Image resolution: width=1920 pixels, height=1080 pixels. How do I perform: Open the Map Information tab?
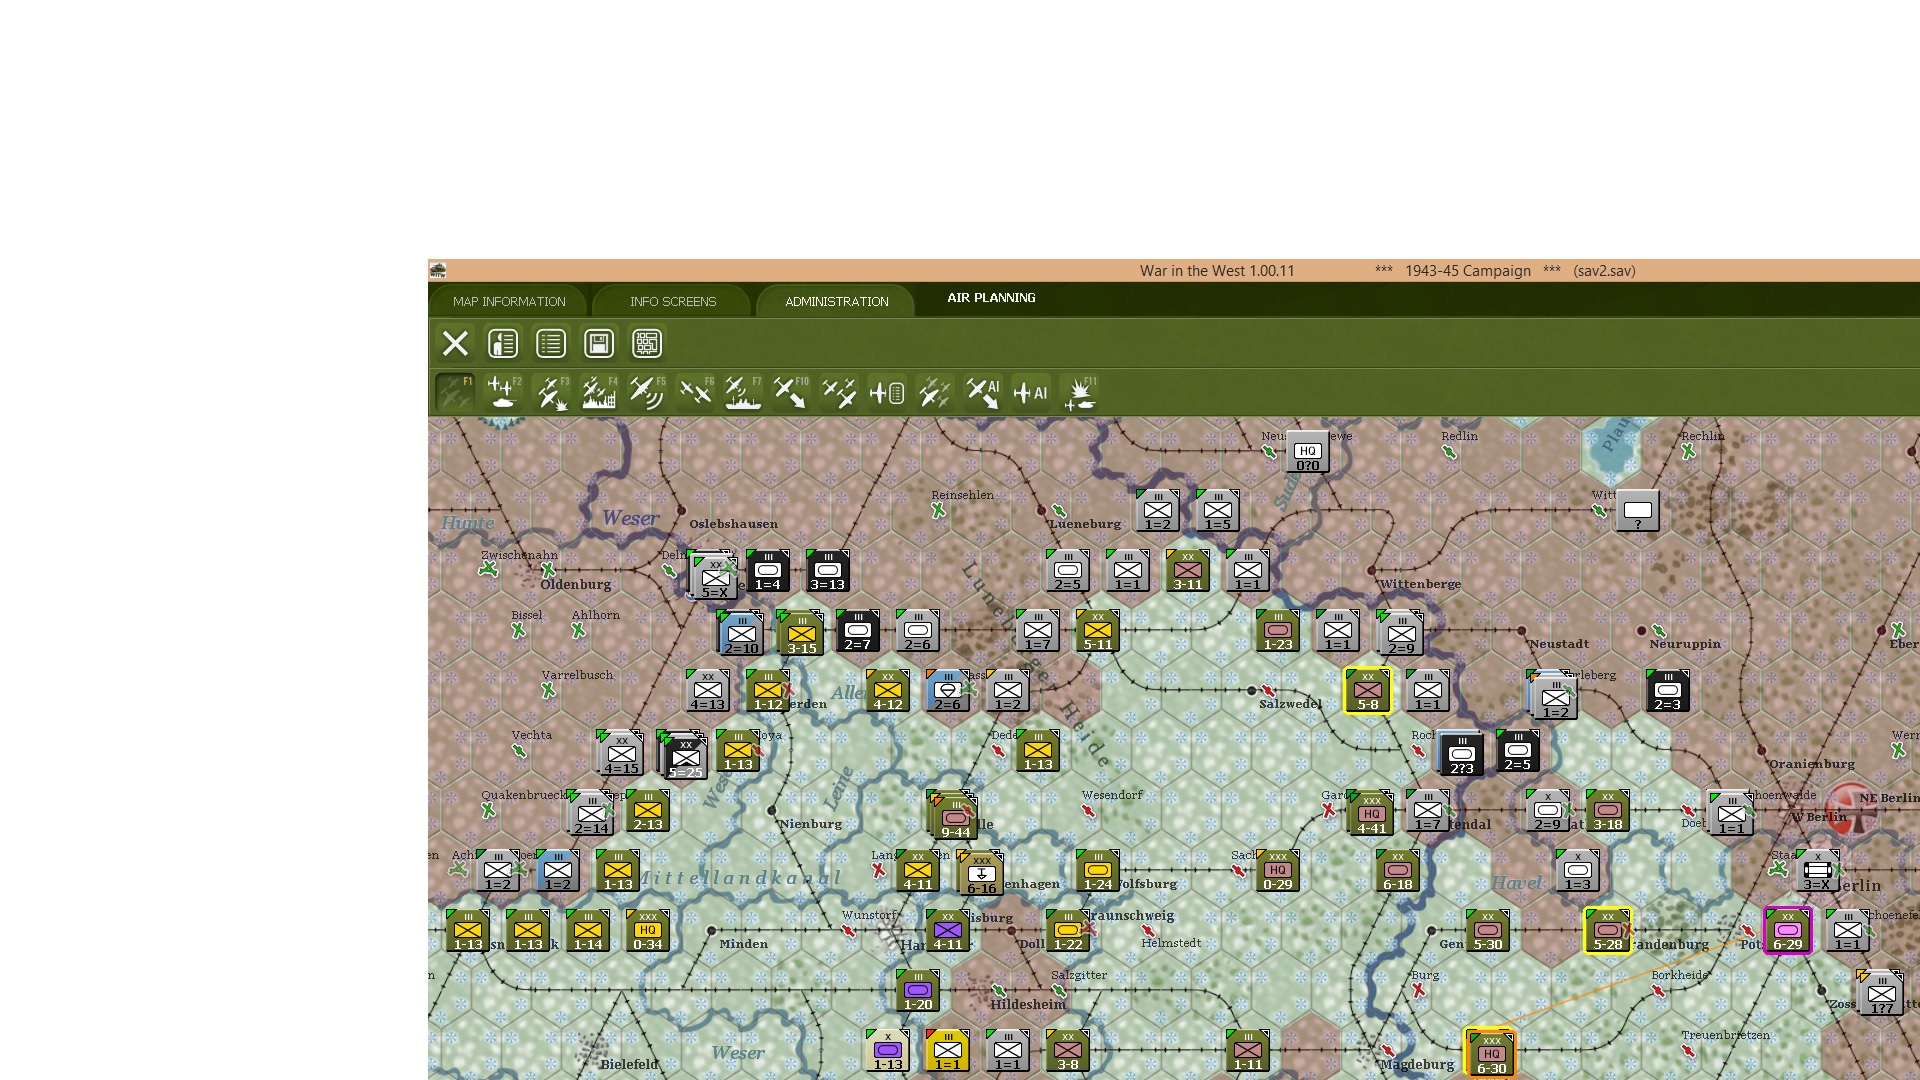509,301
